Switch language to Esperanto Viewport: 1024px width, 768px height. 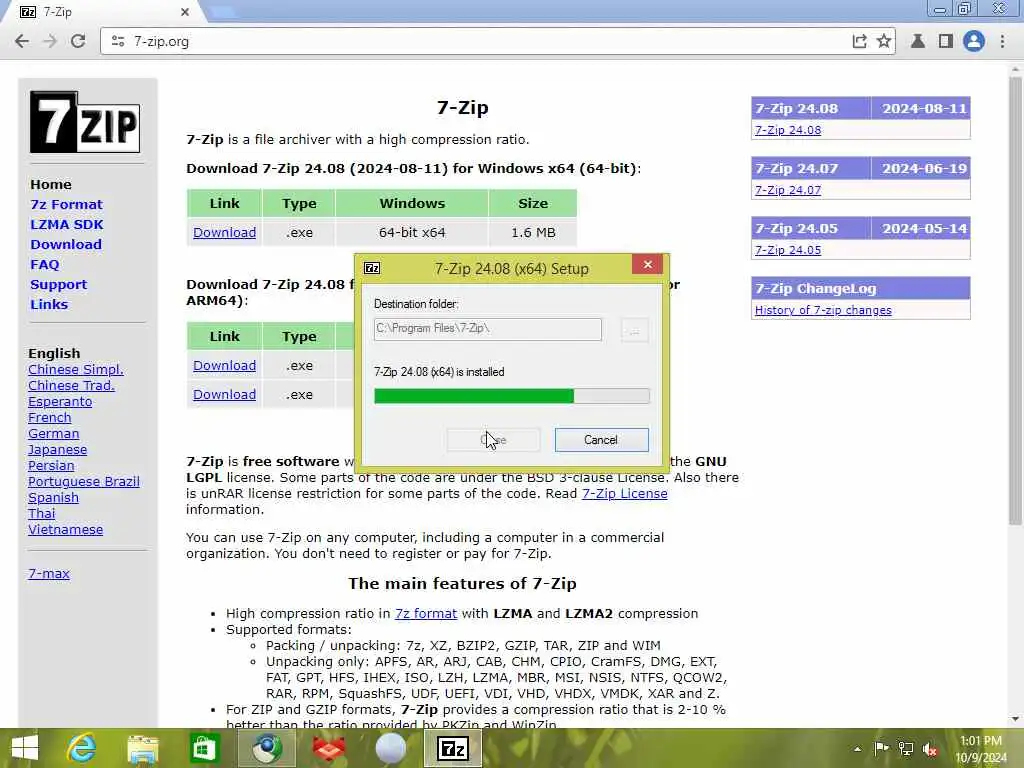tap(59, 402)
